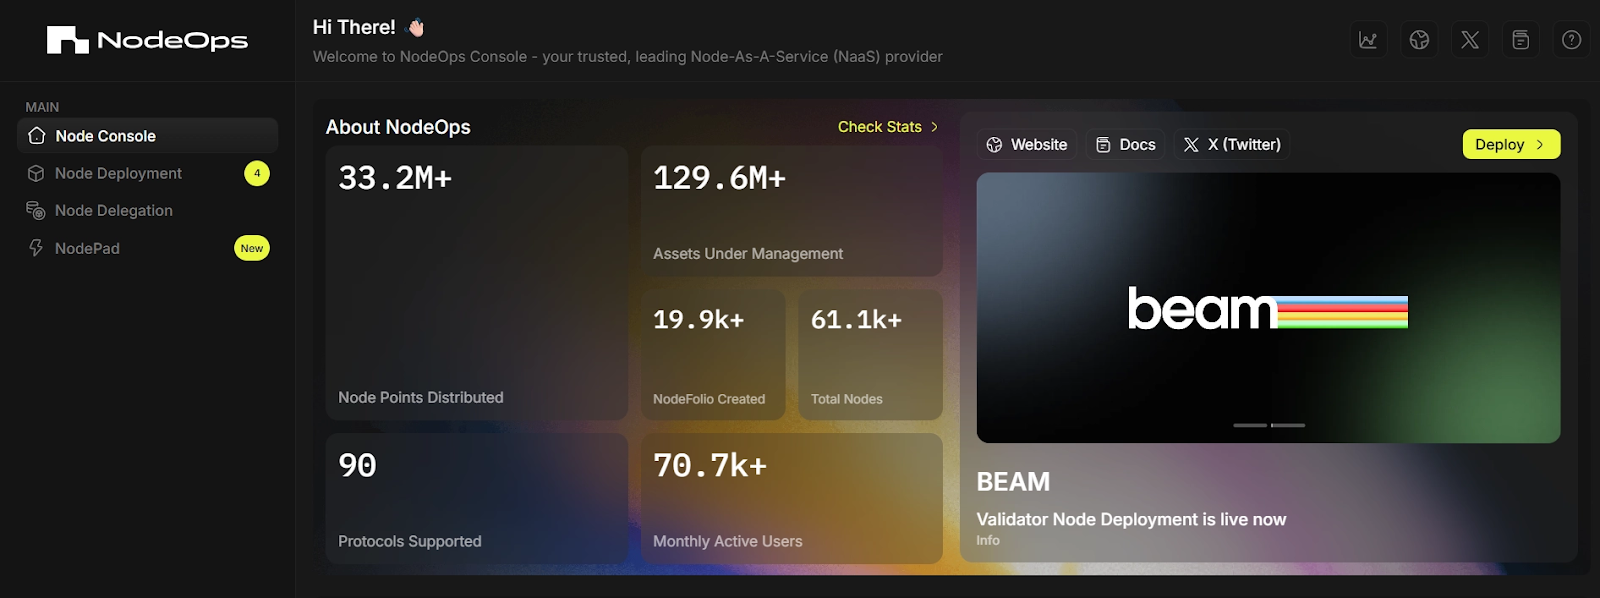Click the Hi There! greeting text
This screenshot has width=1600, height=598.
(x=354, y=27)
